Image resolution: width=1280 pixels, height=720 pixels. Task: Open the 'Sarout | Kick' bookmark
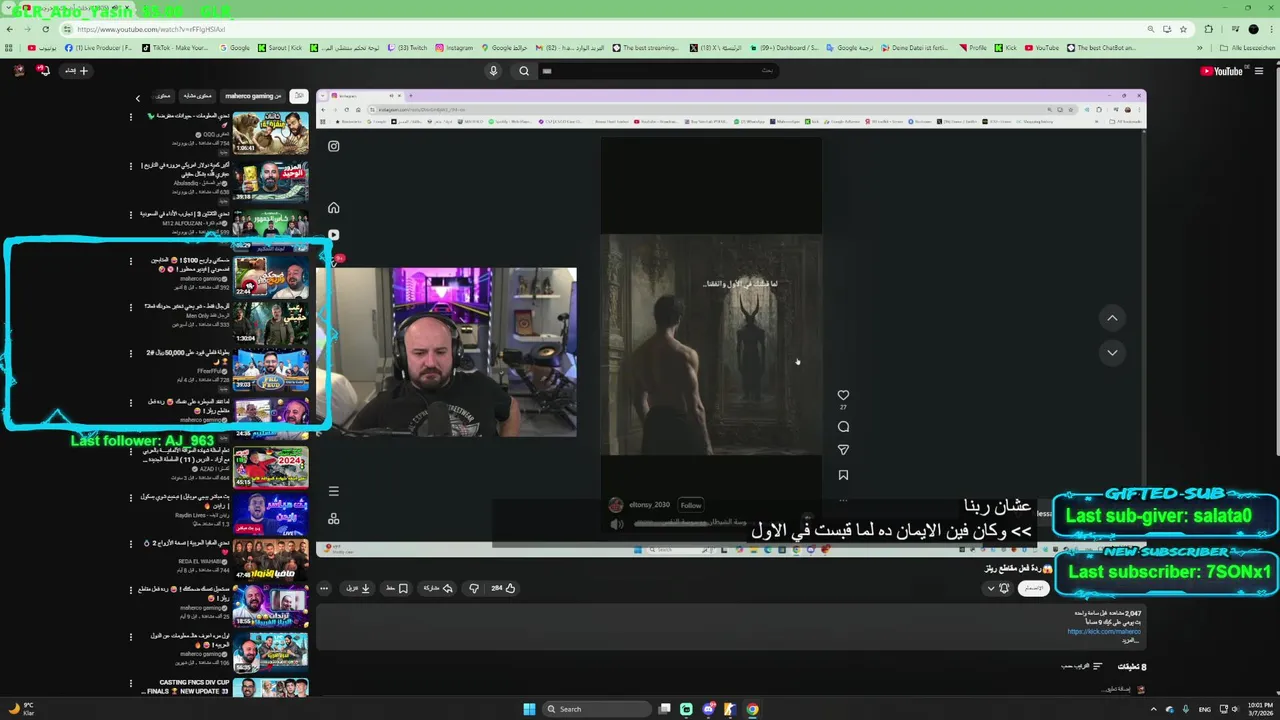coord(281,48)
